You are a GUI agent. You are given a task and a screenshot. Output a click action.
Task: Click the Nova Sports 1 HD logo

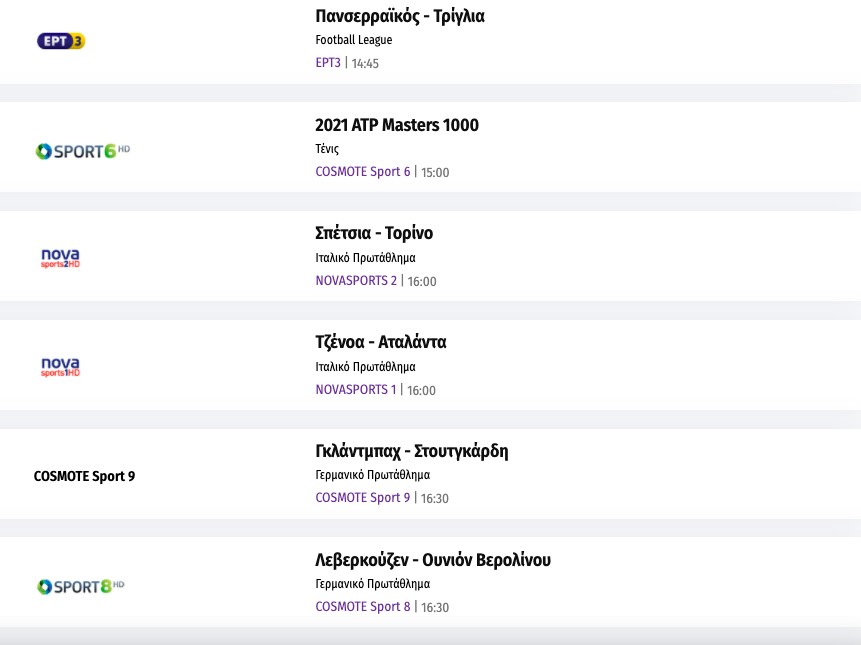point(60,367)
